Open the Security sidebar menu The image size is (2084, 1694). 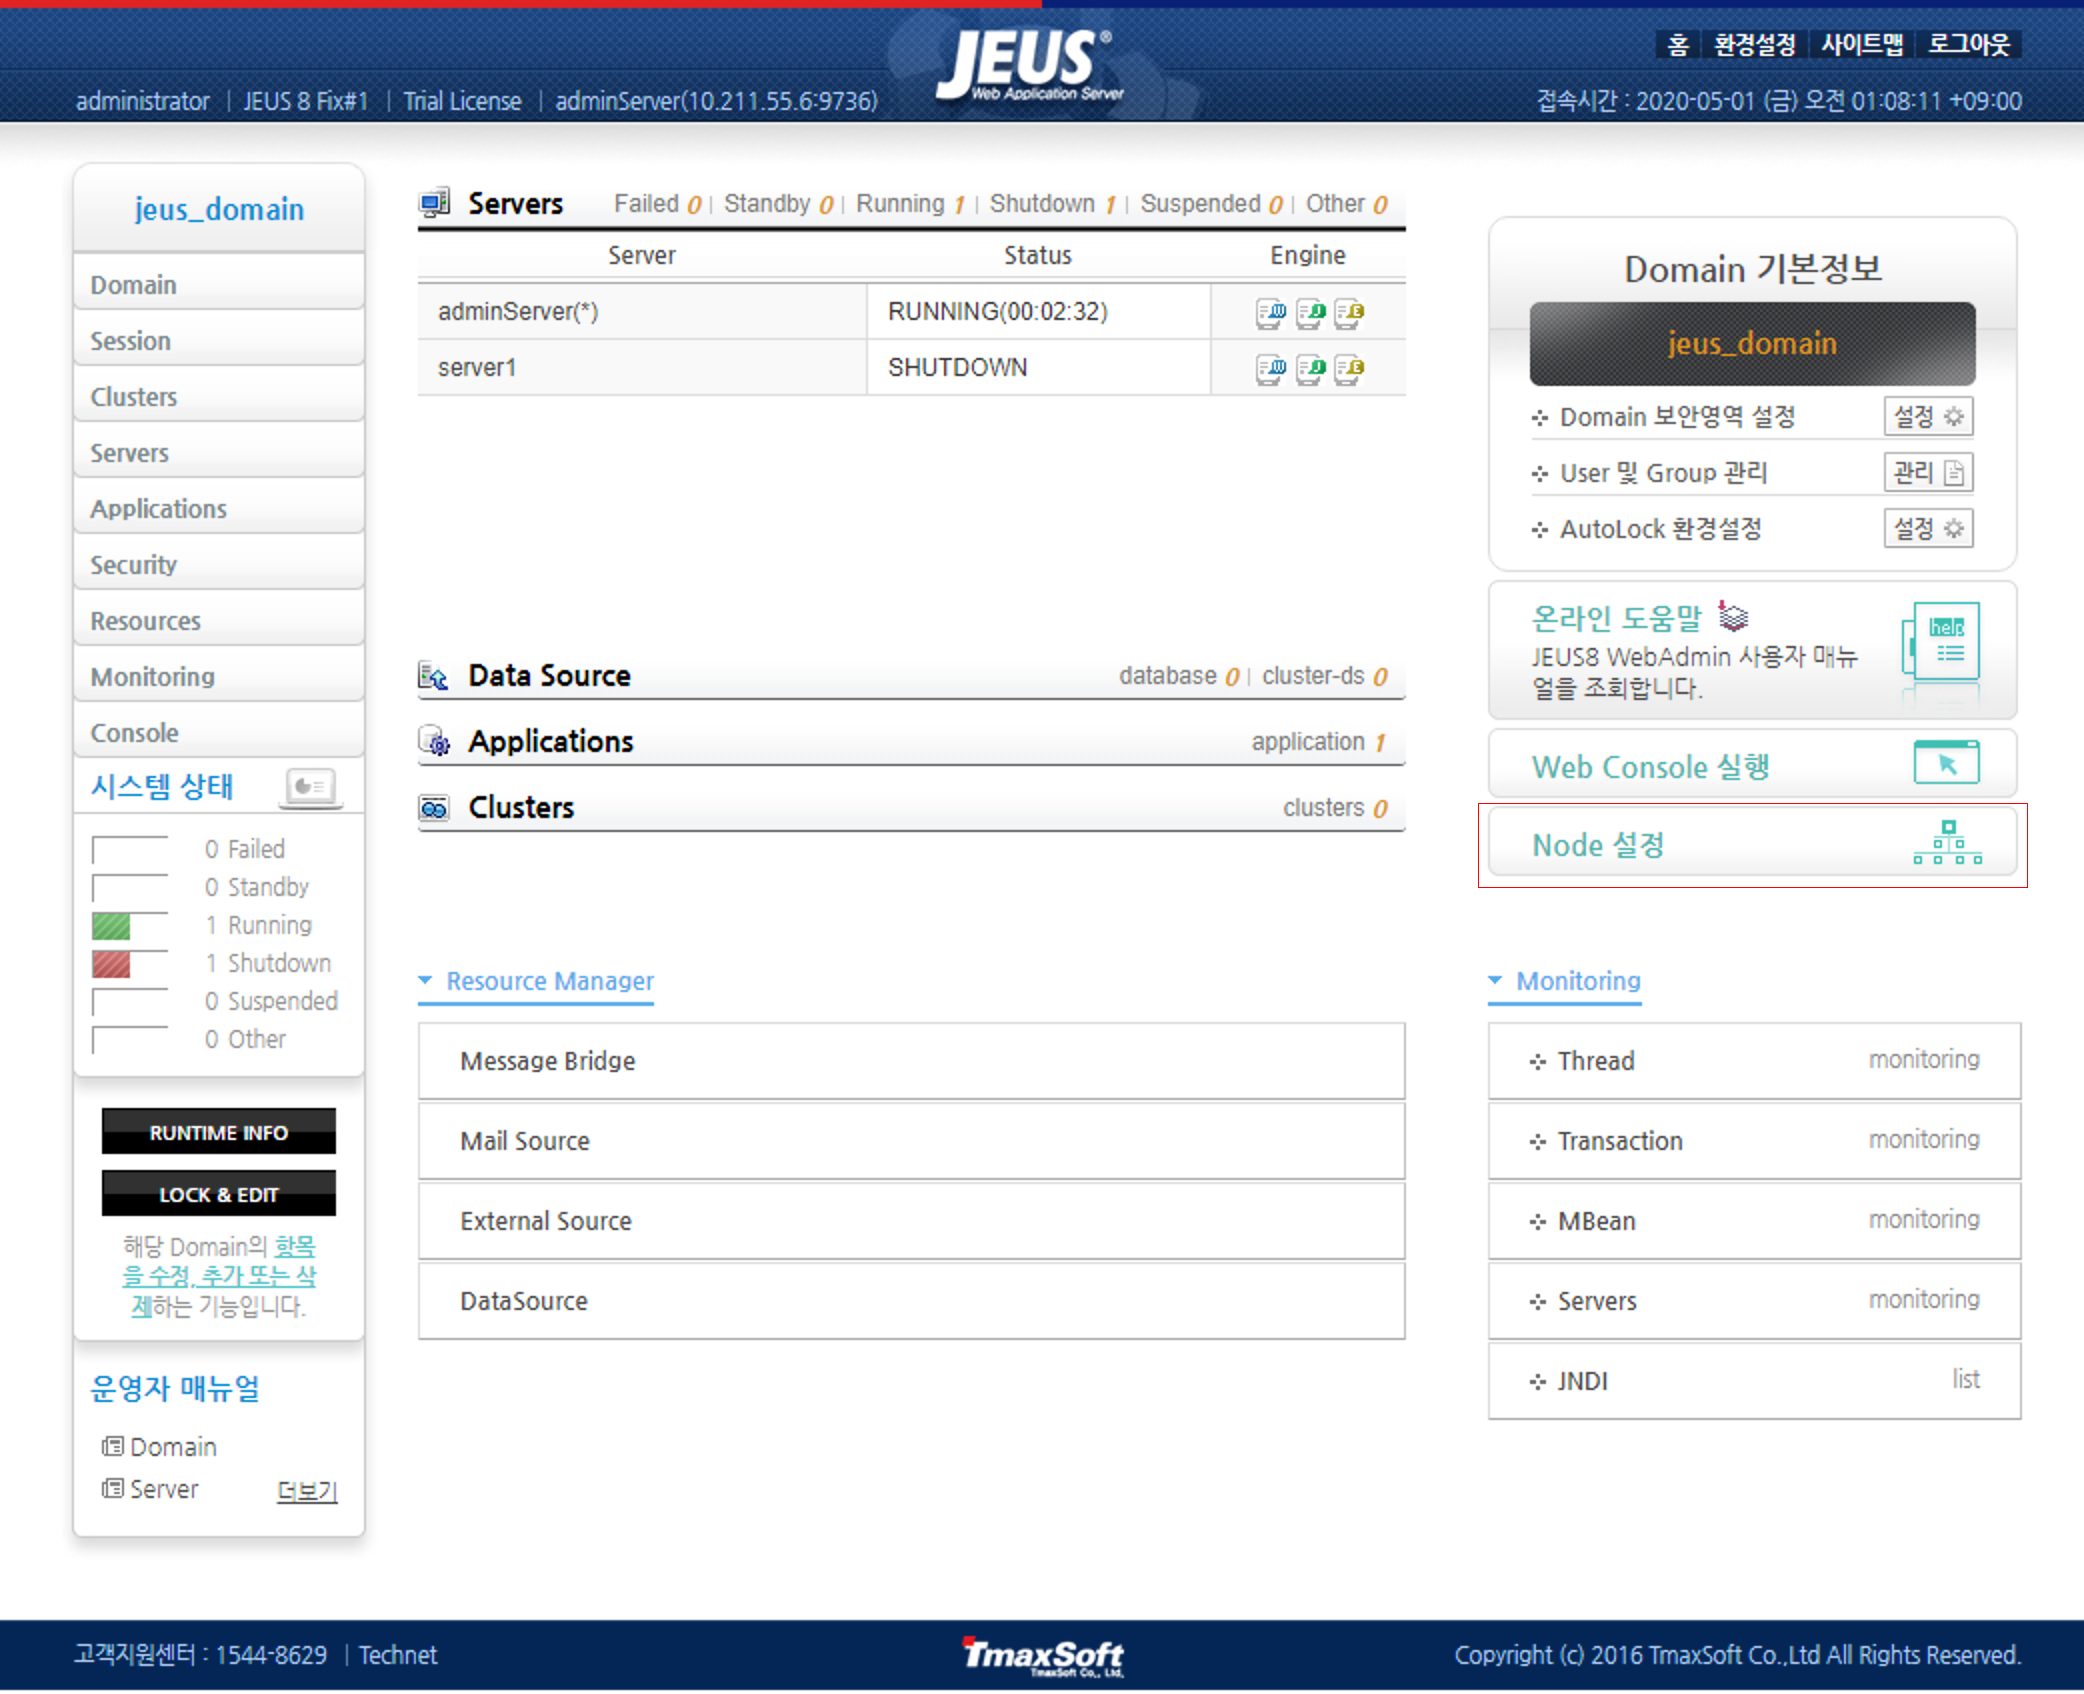click(x=133, y=565)
